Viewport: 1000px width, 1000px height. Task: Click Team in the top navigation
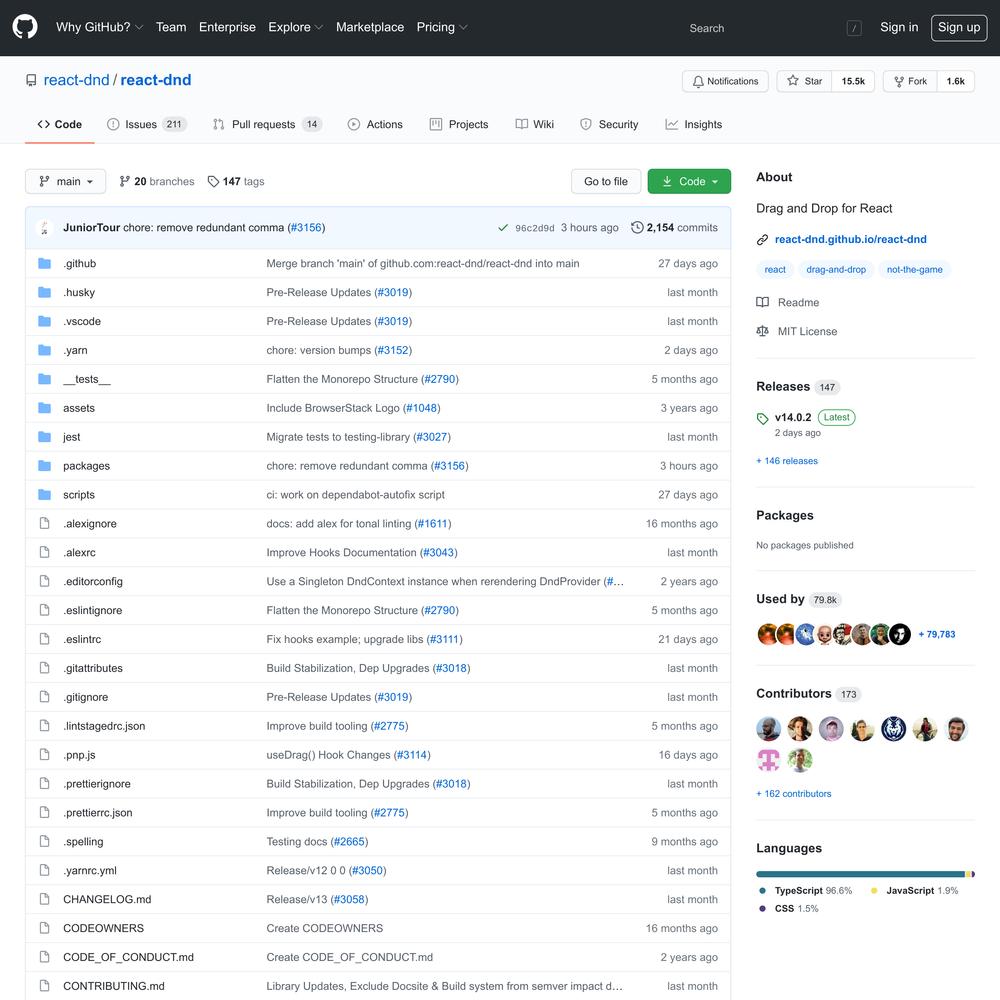pyautogui.click(x=171, y=27)
